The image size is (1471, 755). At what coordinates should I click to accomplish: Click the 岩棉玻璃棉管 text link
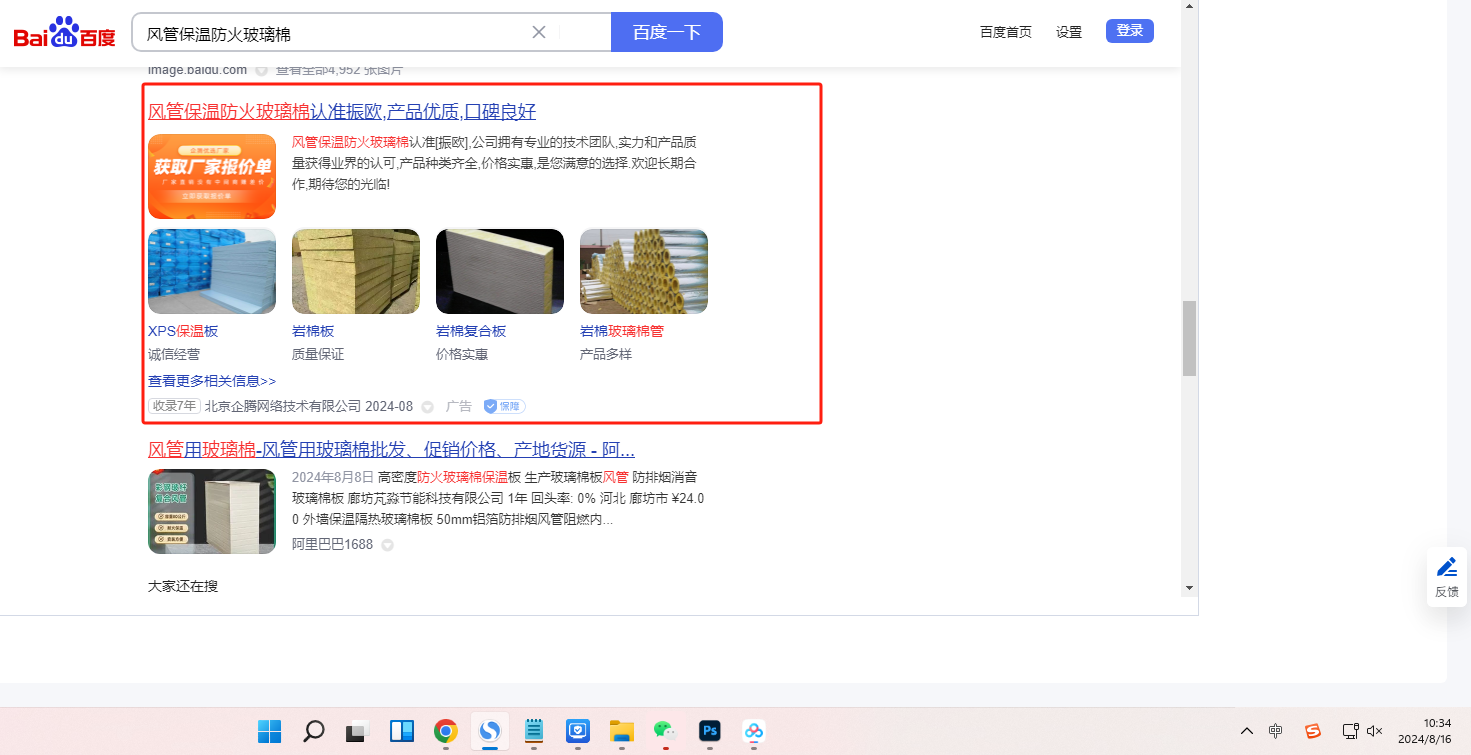pyautogui.click(x=622, y=331)
